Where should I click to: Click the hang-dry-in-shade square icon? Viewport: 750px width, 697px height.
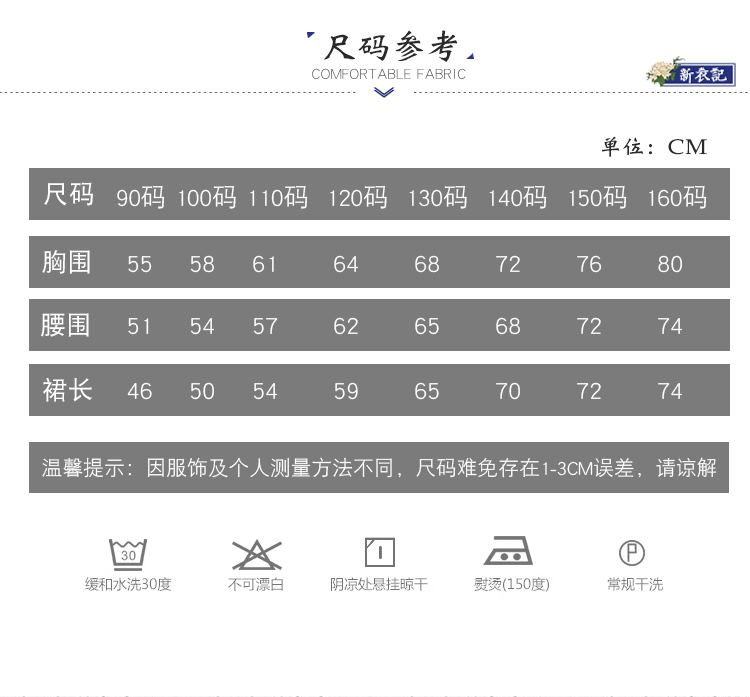pyautogui.click(x=379, y=552)
